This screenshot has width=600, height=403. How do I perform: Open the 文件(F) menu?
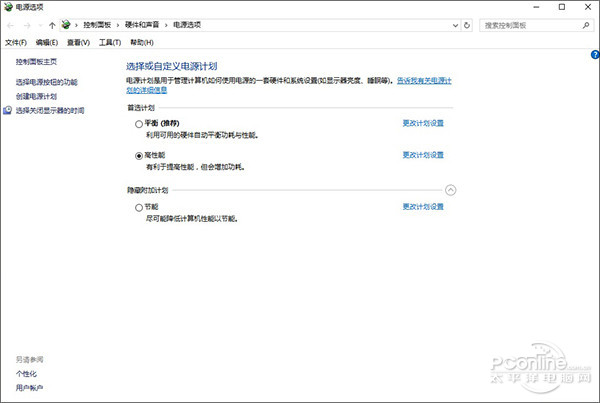14,43
